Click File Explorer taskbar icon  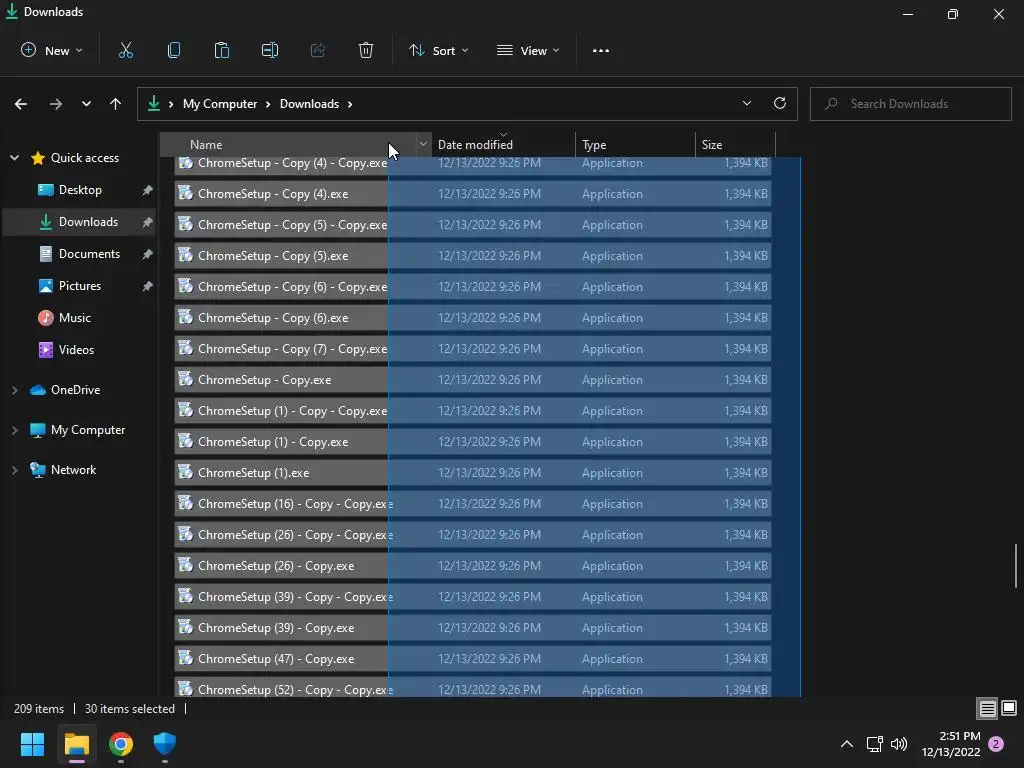(x=76, y=743)
